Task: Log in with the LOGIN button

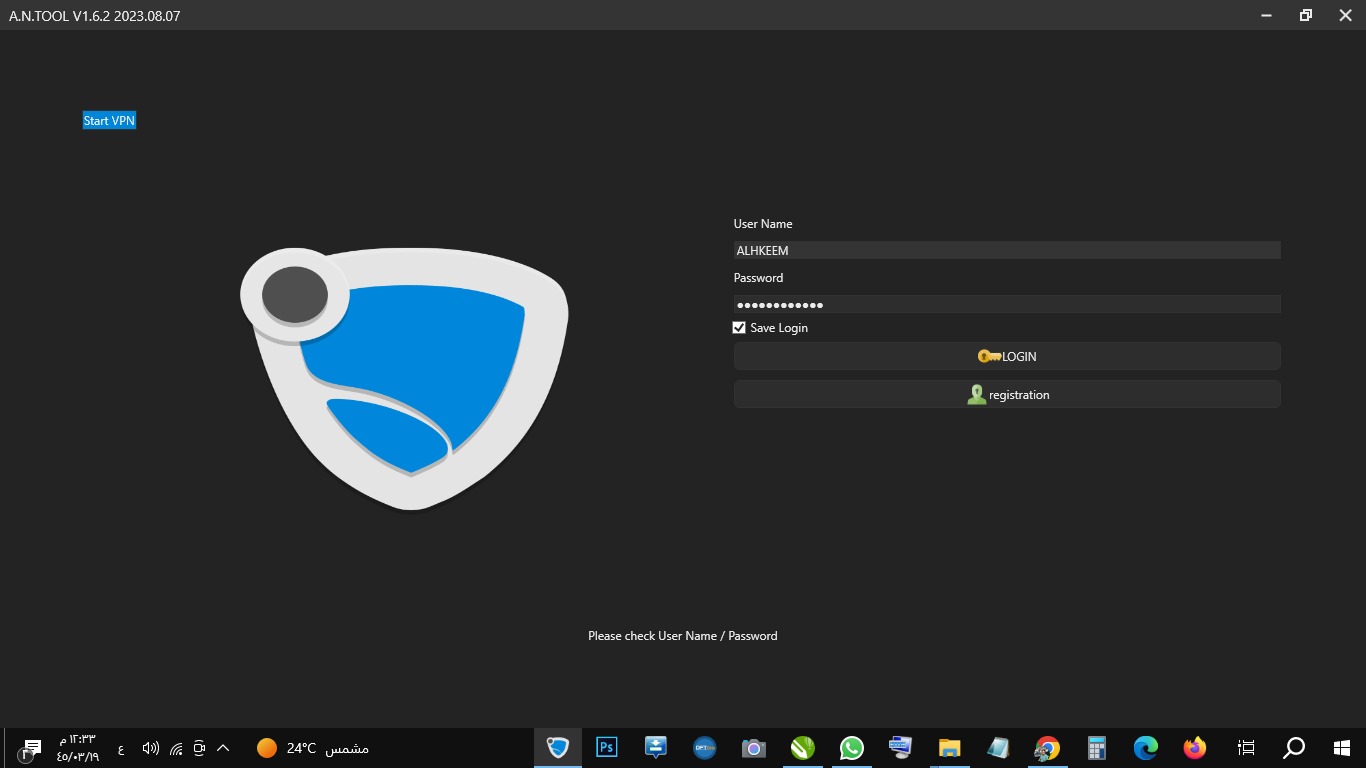Action: pos(1007,356)
